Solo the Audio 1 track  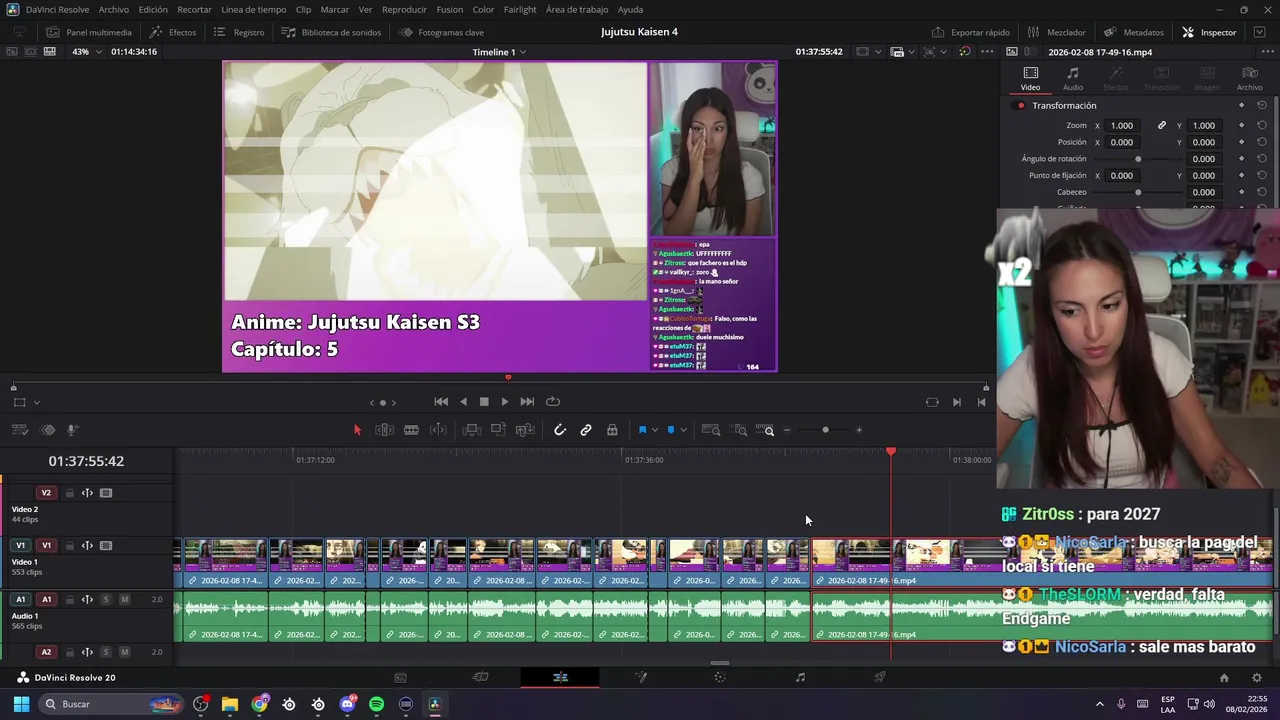(x=105, y=599)
